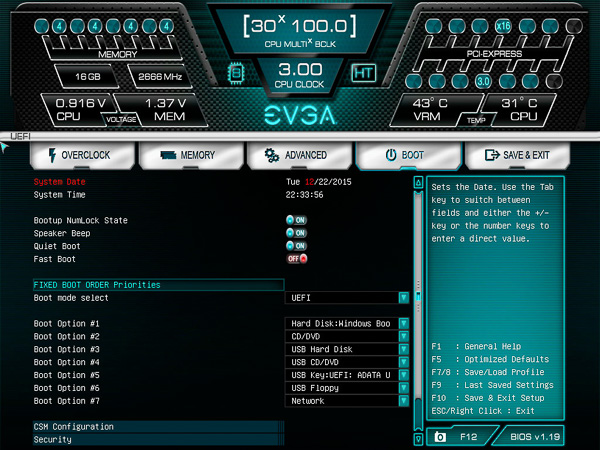Viewport: 600px width, 450px height.
Task: Turn off the Quiet Boot switch
Action: coord(297,246)
